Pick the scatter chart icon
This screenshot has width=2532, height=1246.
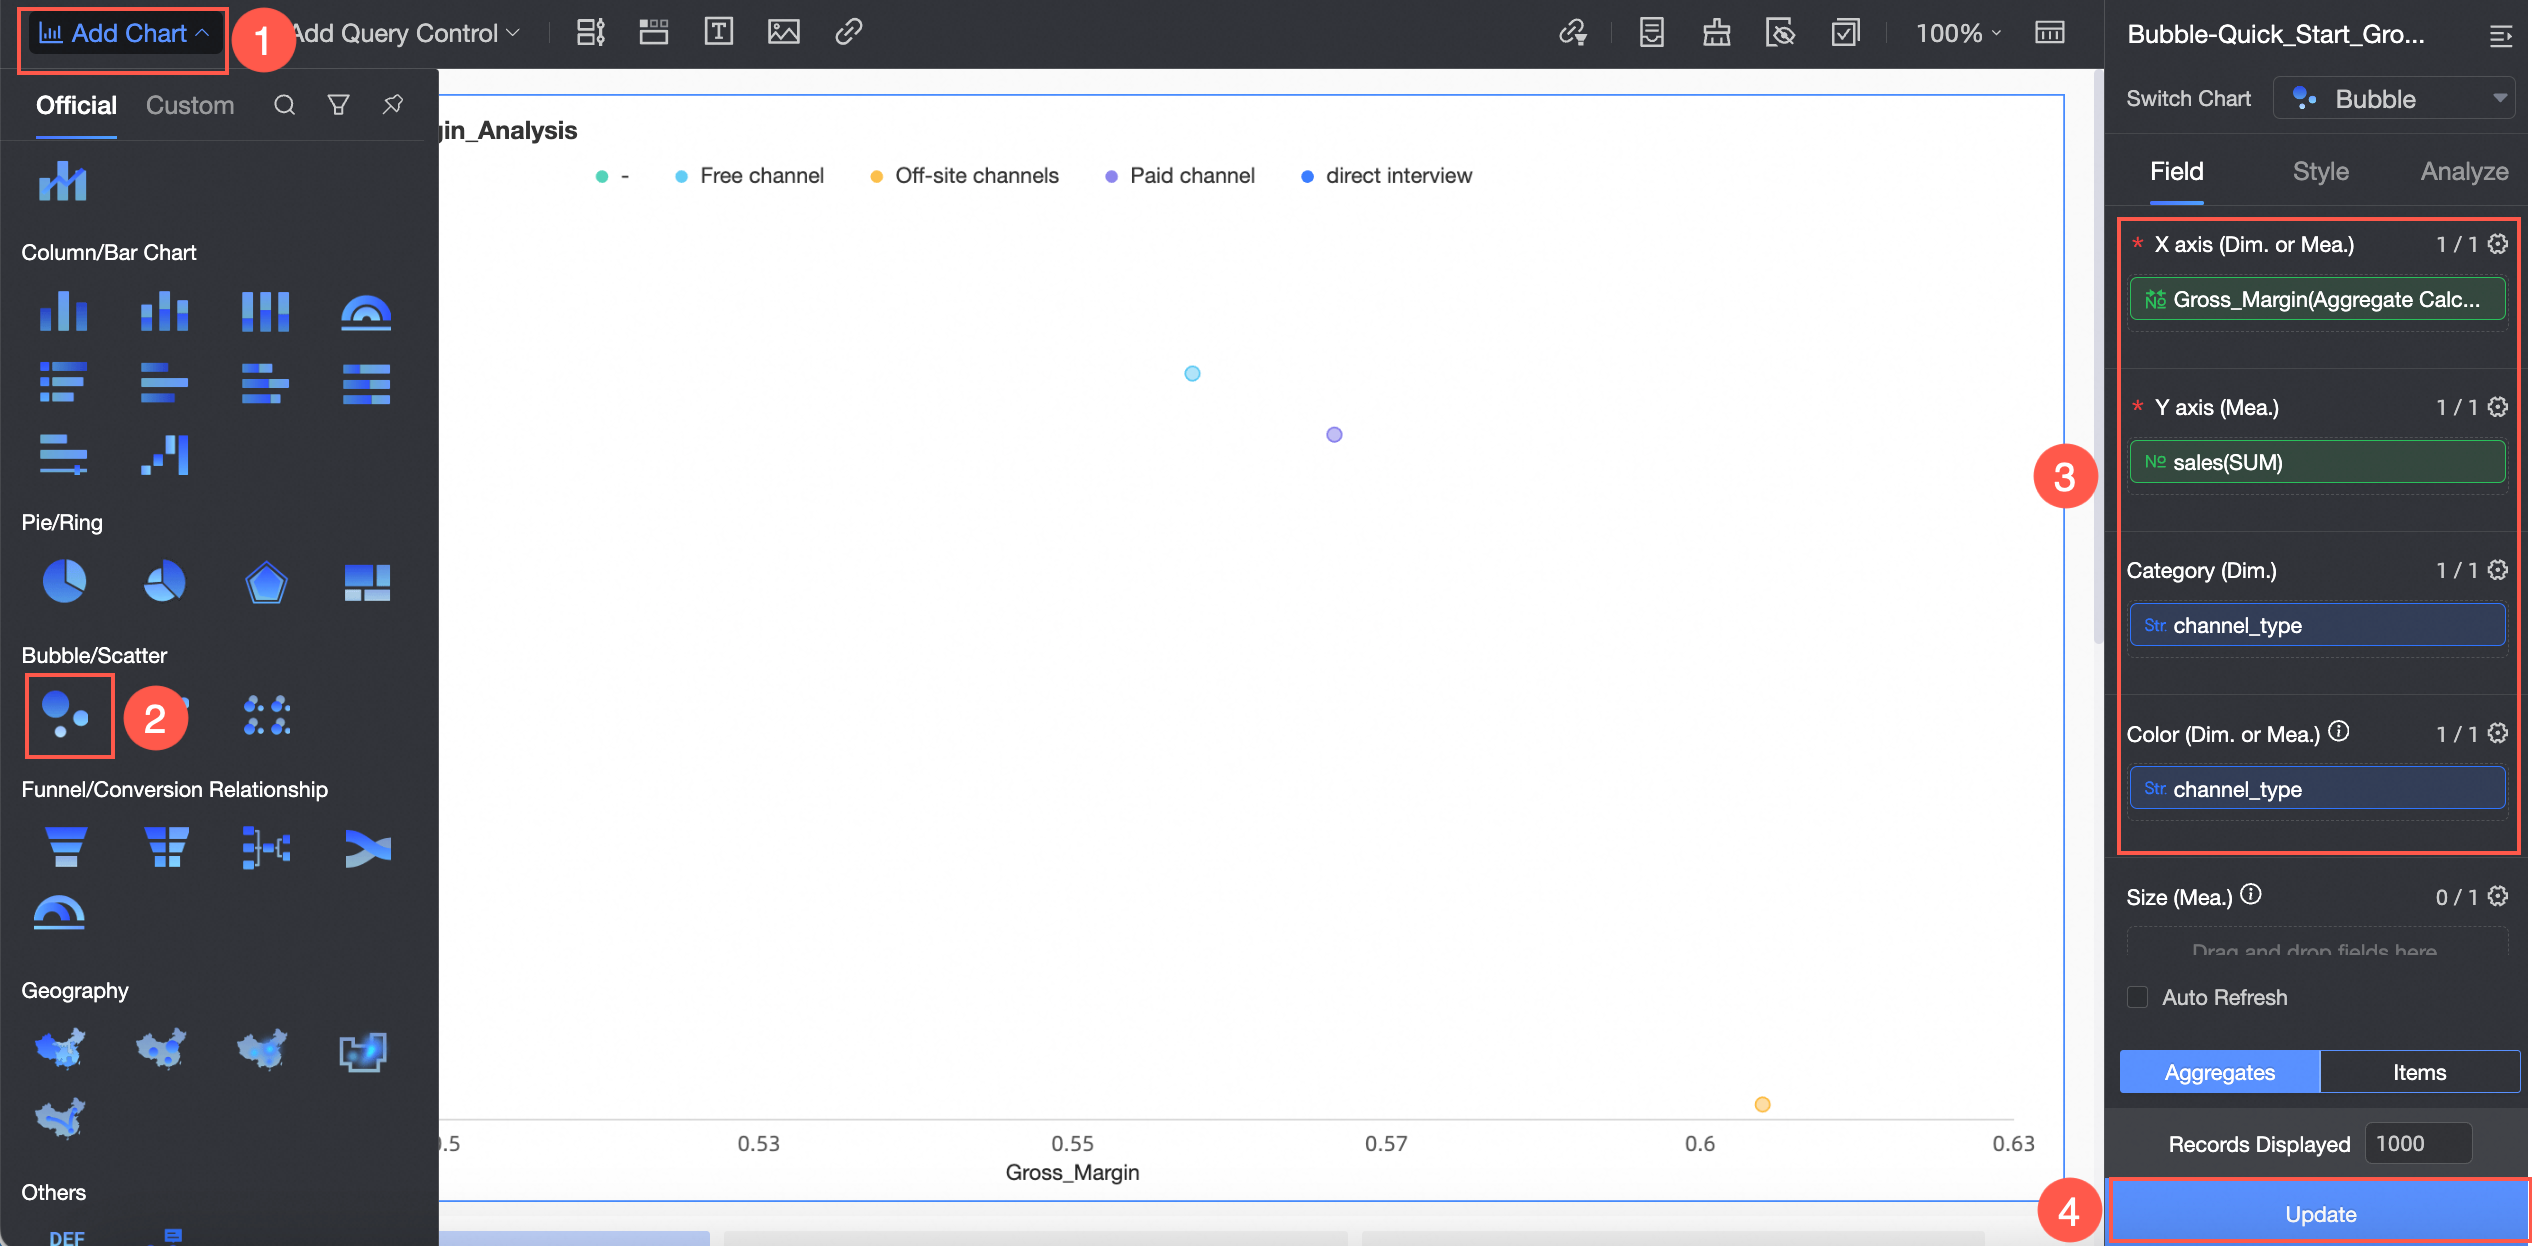pyautogui.click(x=267, y=715)
